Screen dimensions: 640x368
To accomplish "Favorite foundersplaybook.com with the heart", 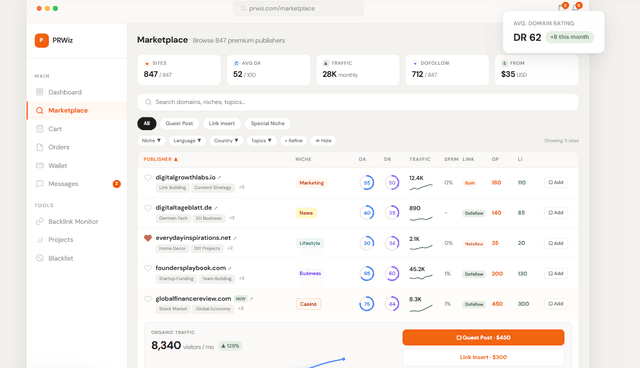I will click(x=148, y=268).
